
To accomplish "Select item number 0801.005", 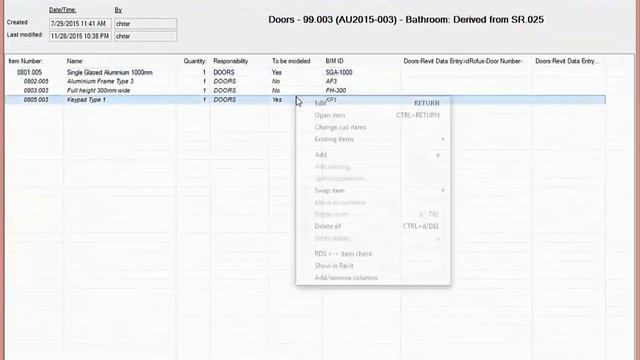I will click(29, 73).
